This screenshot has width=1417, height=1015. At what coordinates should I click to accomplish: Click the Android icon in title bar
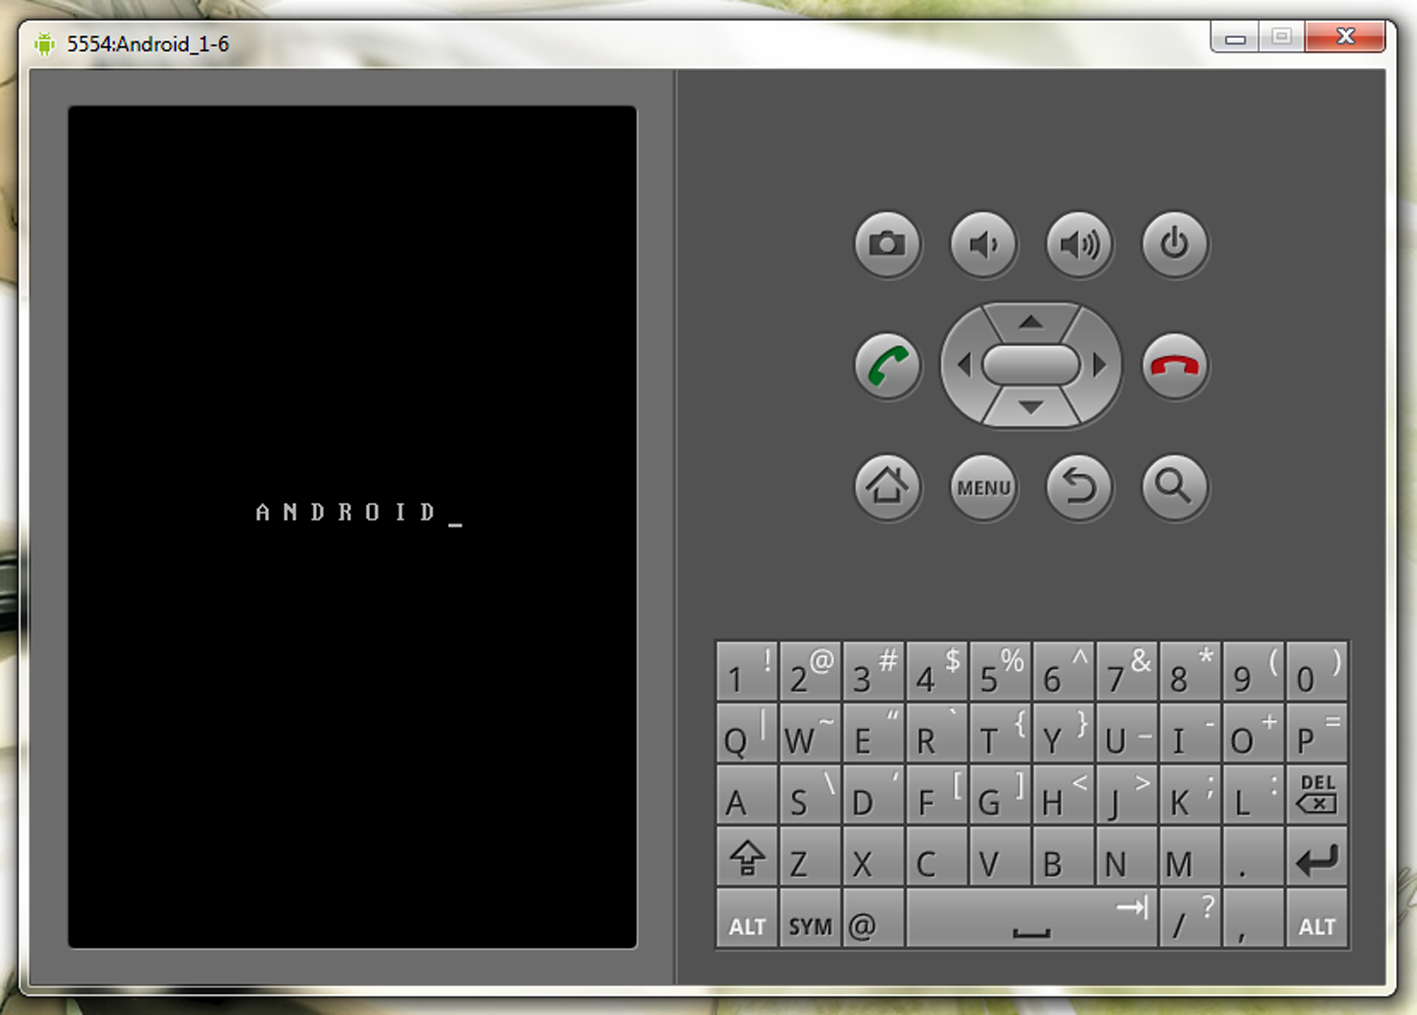44,44
